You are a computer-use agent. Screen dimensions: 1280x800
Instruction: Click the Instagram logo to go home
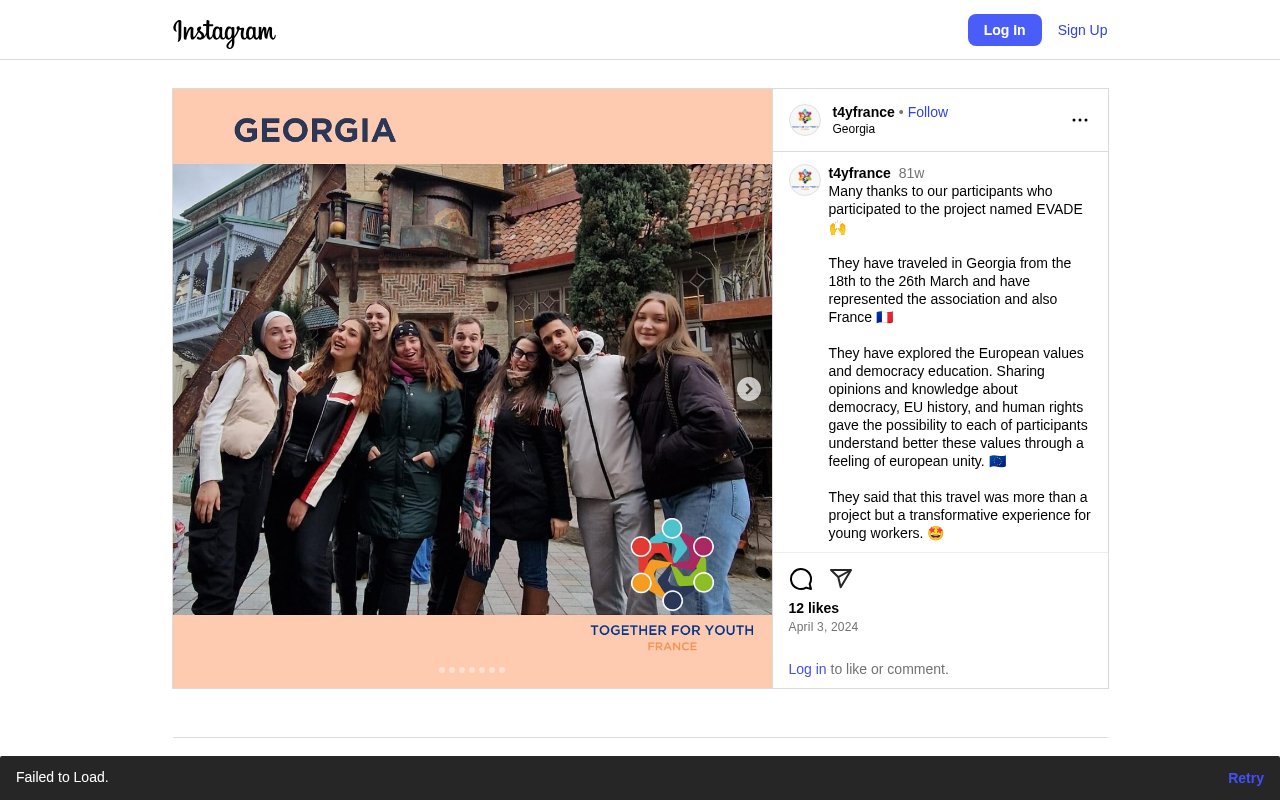point(224,32)
